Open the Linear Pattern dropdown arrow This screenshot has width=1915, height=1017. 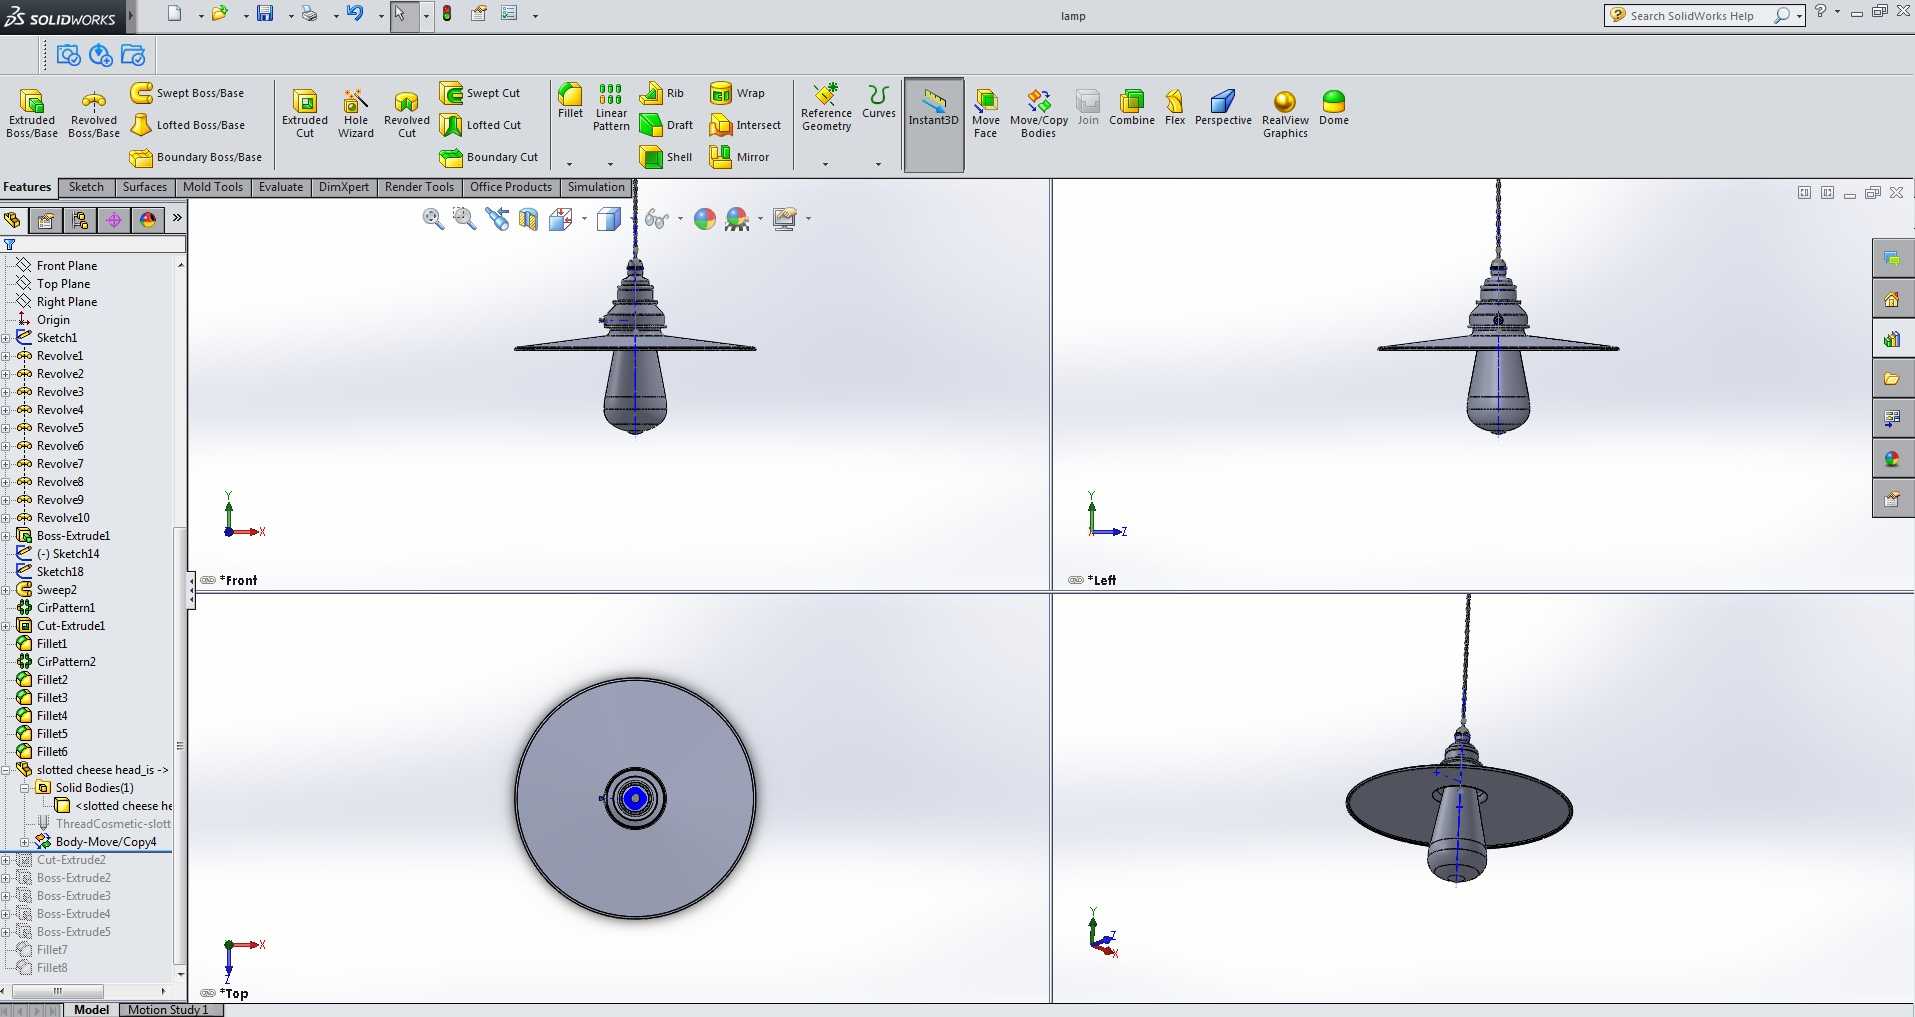[610, 164]
